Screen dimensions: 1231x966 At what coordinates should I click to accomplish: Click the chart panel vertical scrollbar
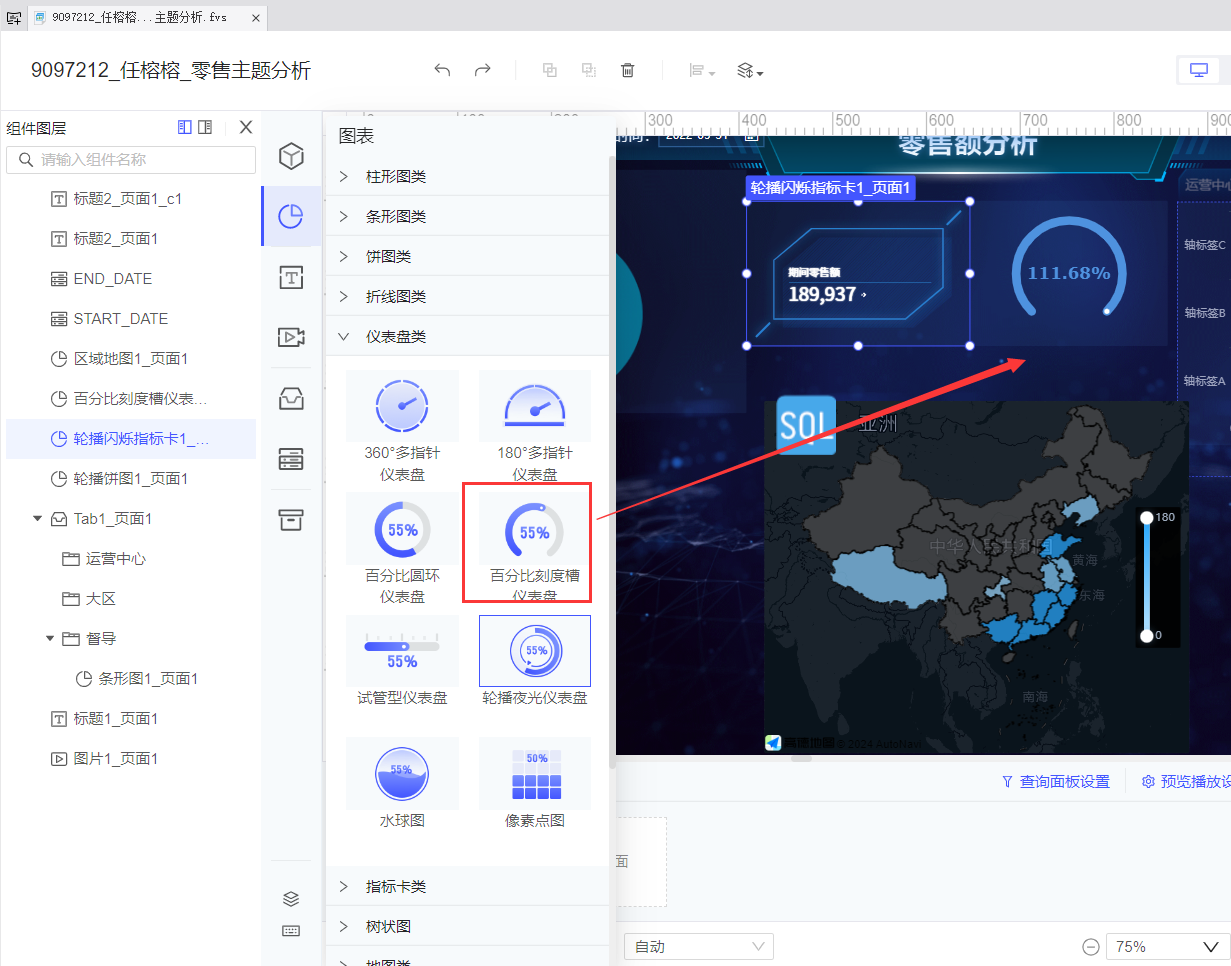pos(613,462)
